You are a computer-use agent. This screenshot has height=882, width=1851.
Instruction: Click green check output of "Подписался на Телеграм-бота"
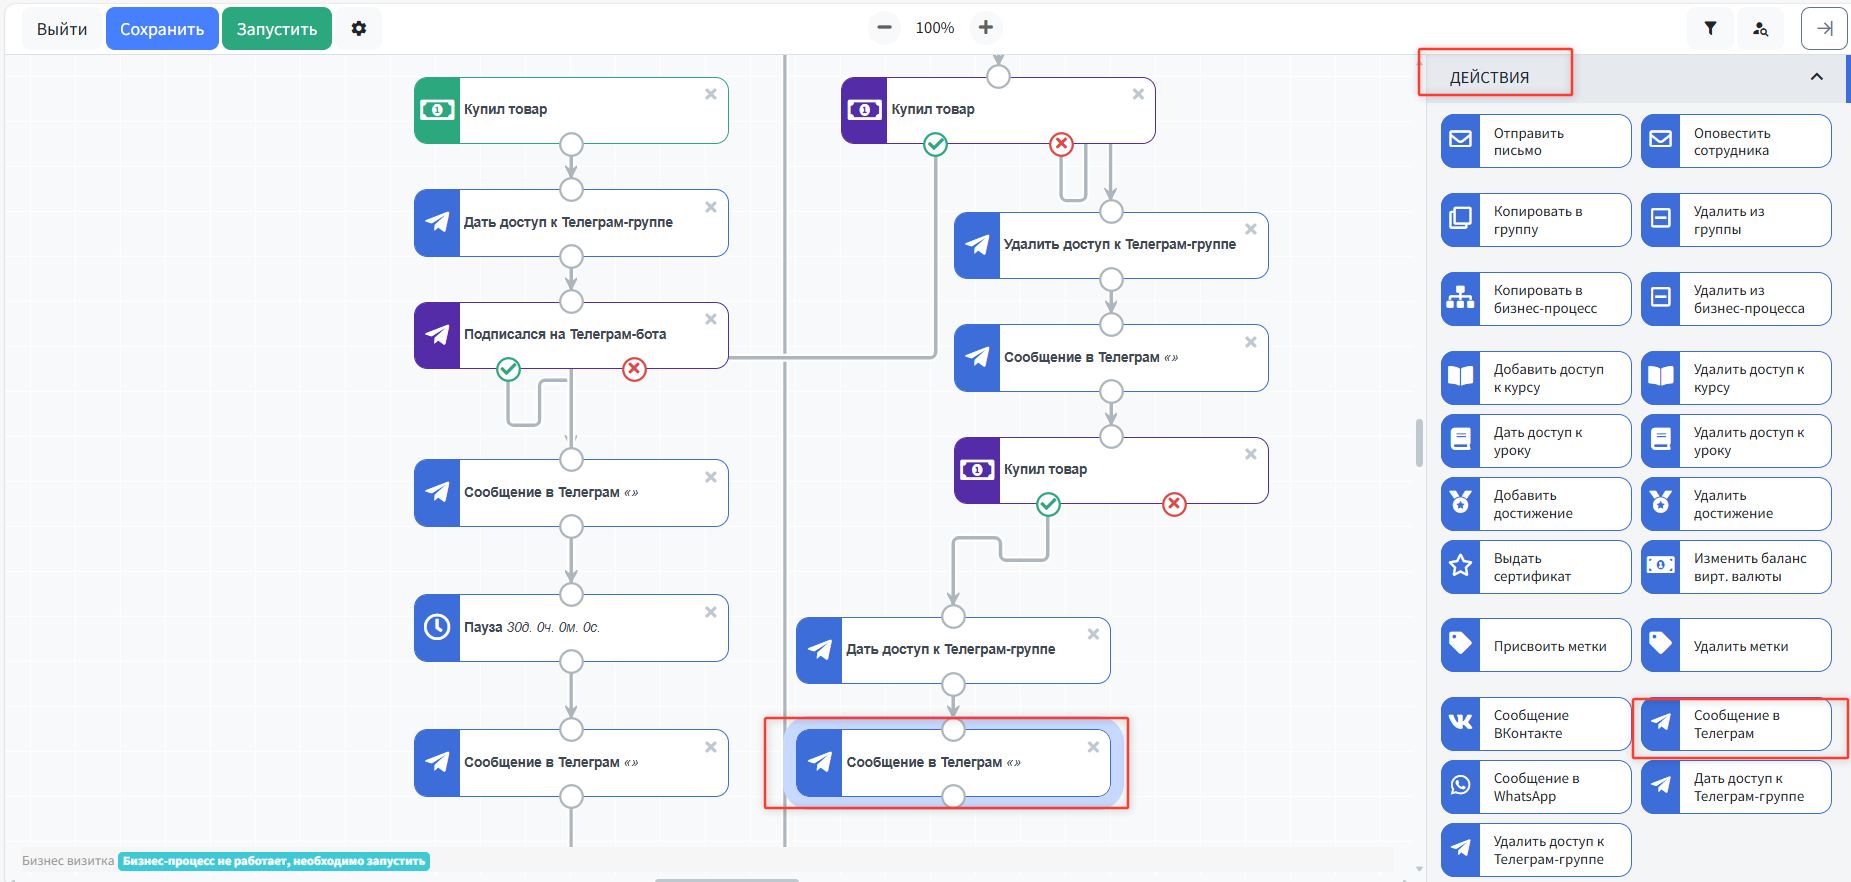pos(508,370)
